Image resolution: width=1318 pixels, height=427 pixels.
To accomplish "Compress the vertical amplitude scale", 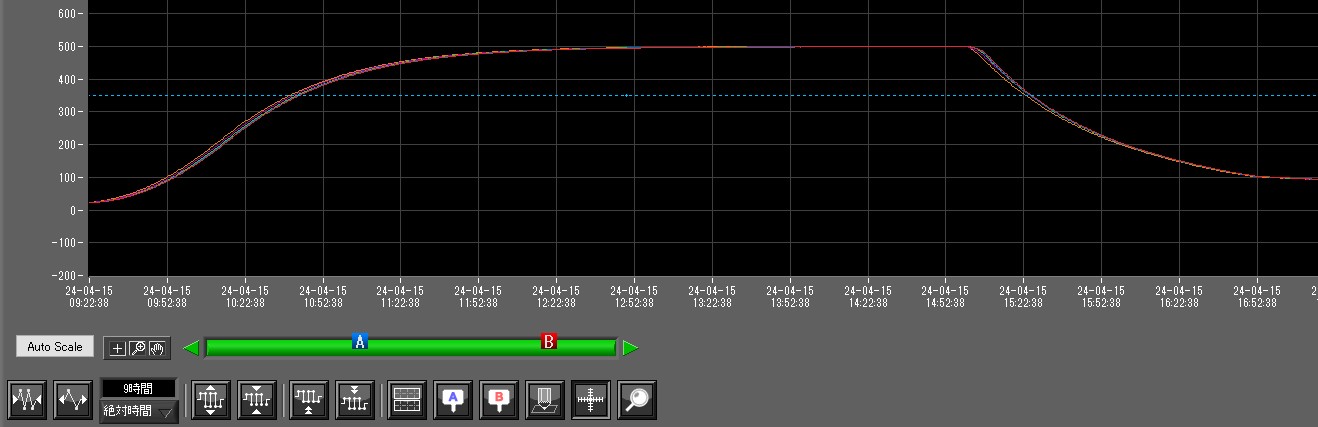I will tap(257, 399).
